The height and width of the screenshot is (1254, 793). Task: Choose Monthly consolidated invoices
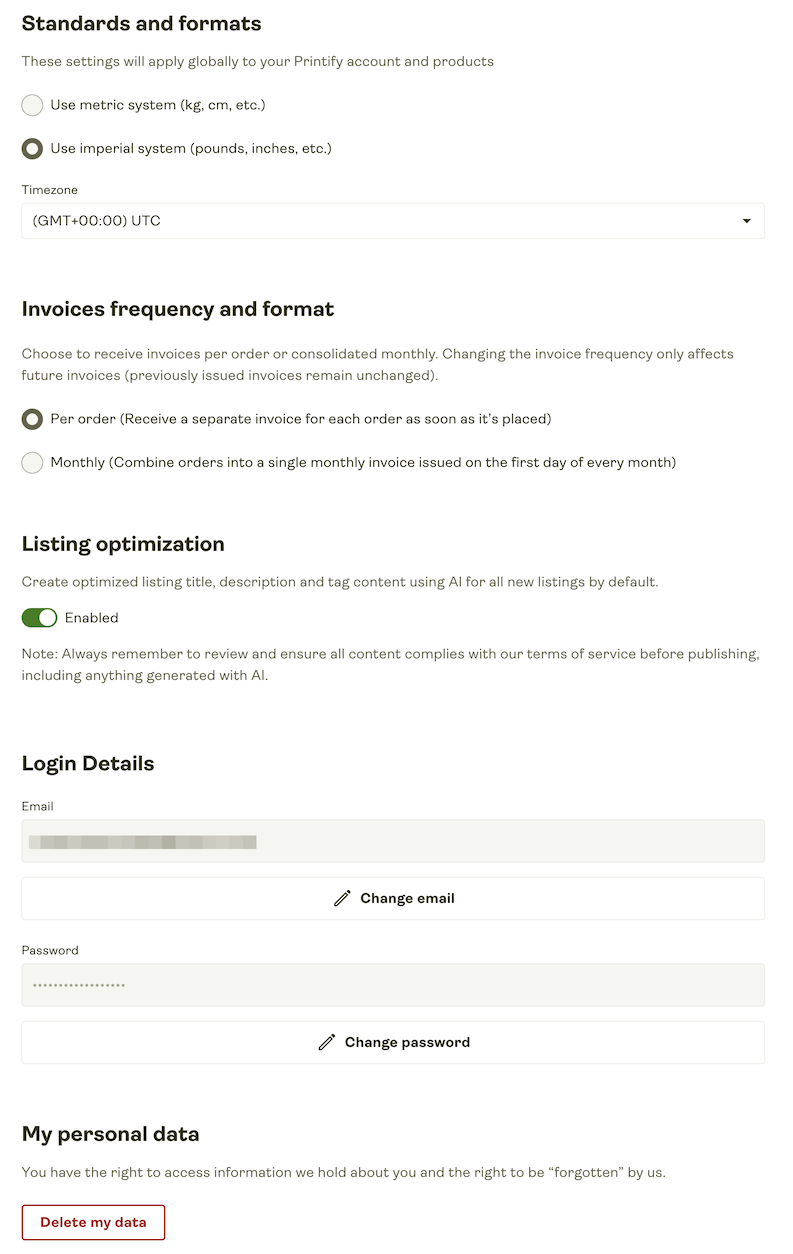pos(31,462)
